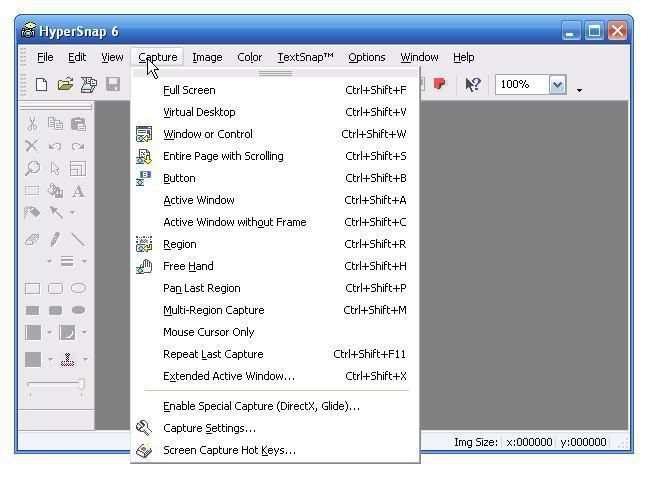The image size is (649, 502).
Task: Select Entire Page with Scrolling
Action: 275,156
